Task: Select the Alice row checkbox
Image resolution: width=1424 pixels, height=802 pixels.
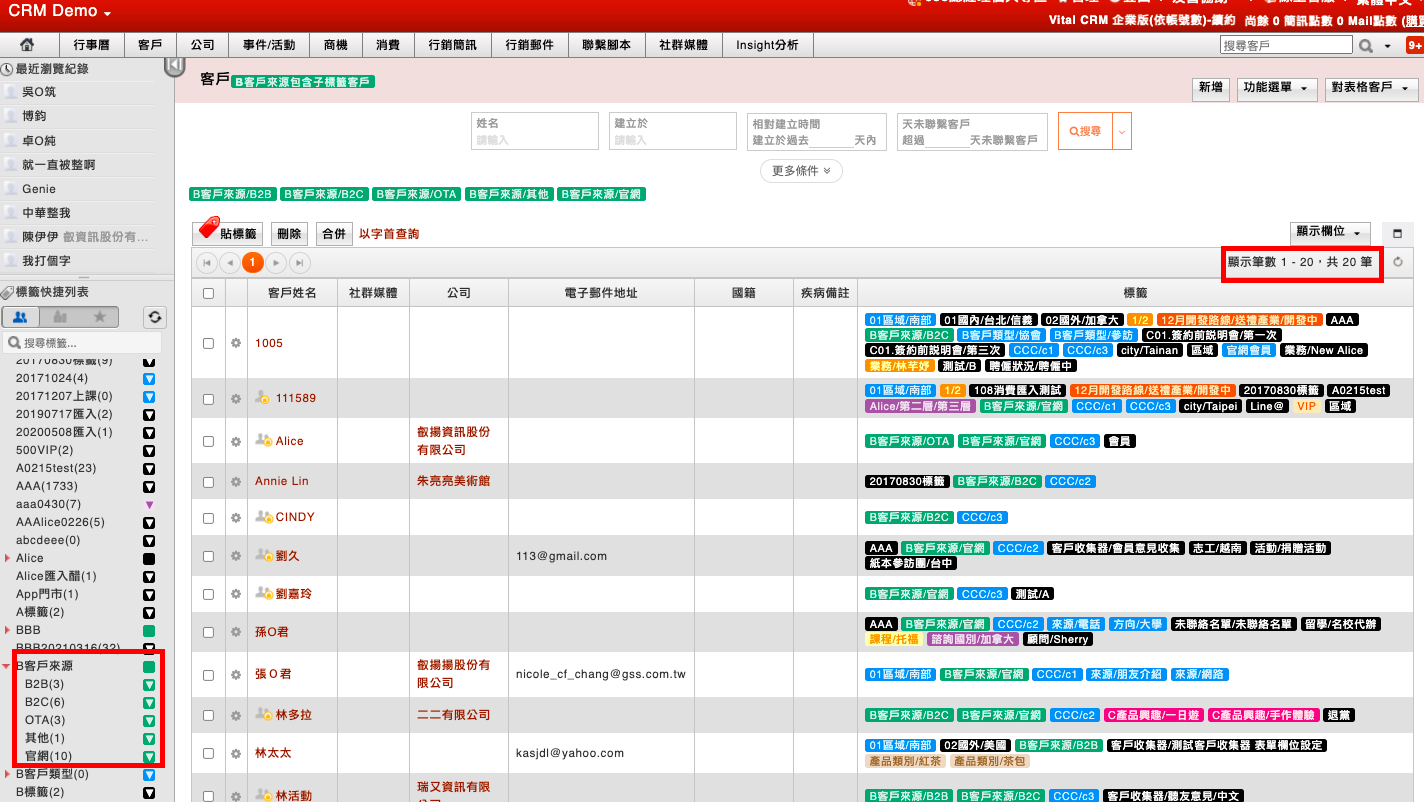Action: [208, 441]
